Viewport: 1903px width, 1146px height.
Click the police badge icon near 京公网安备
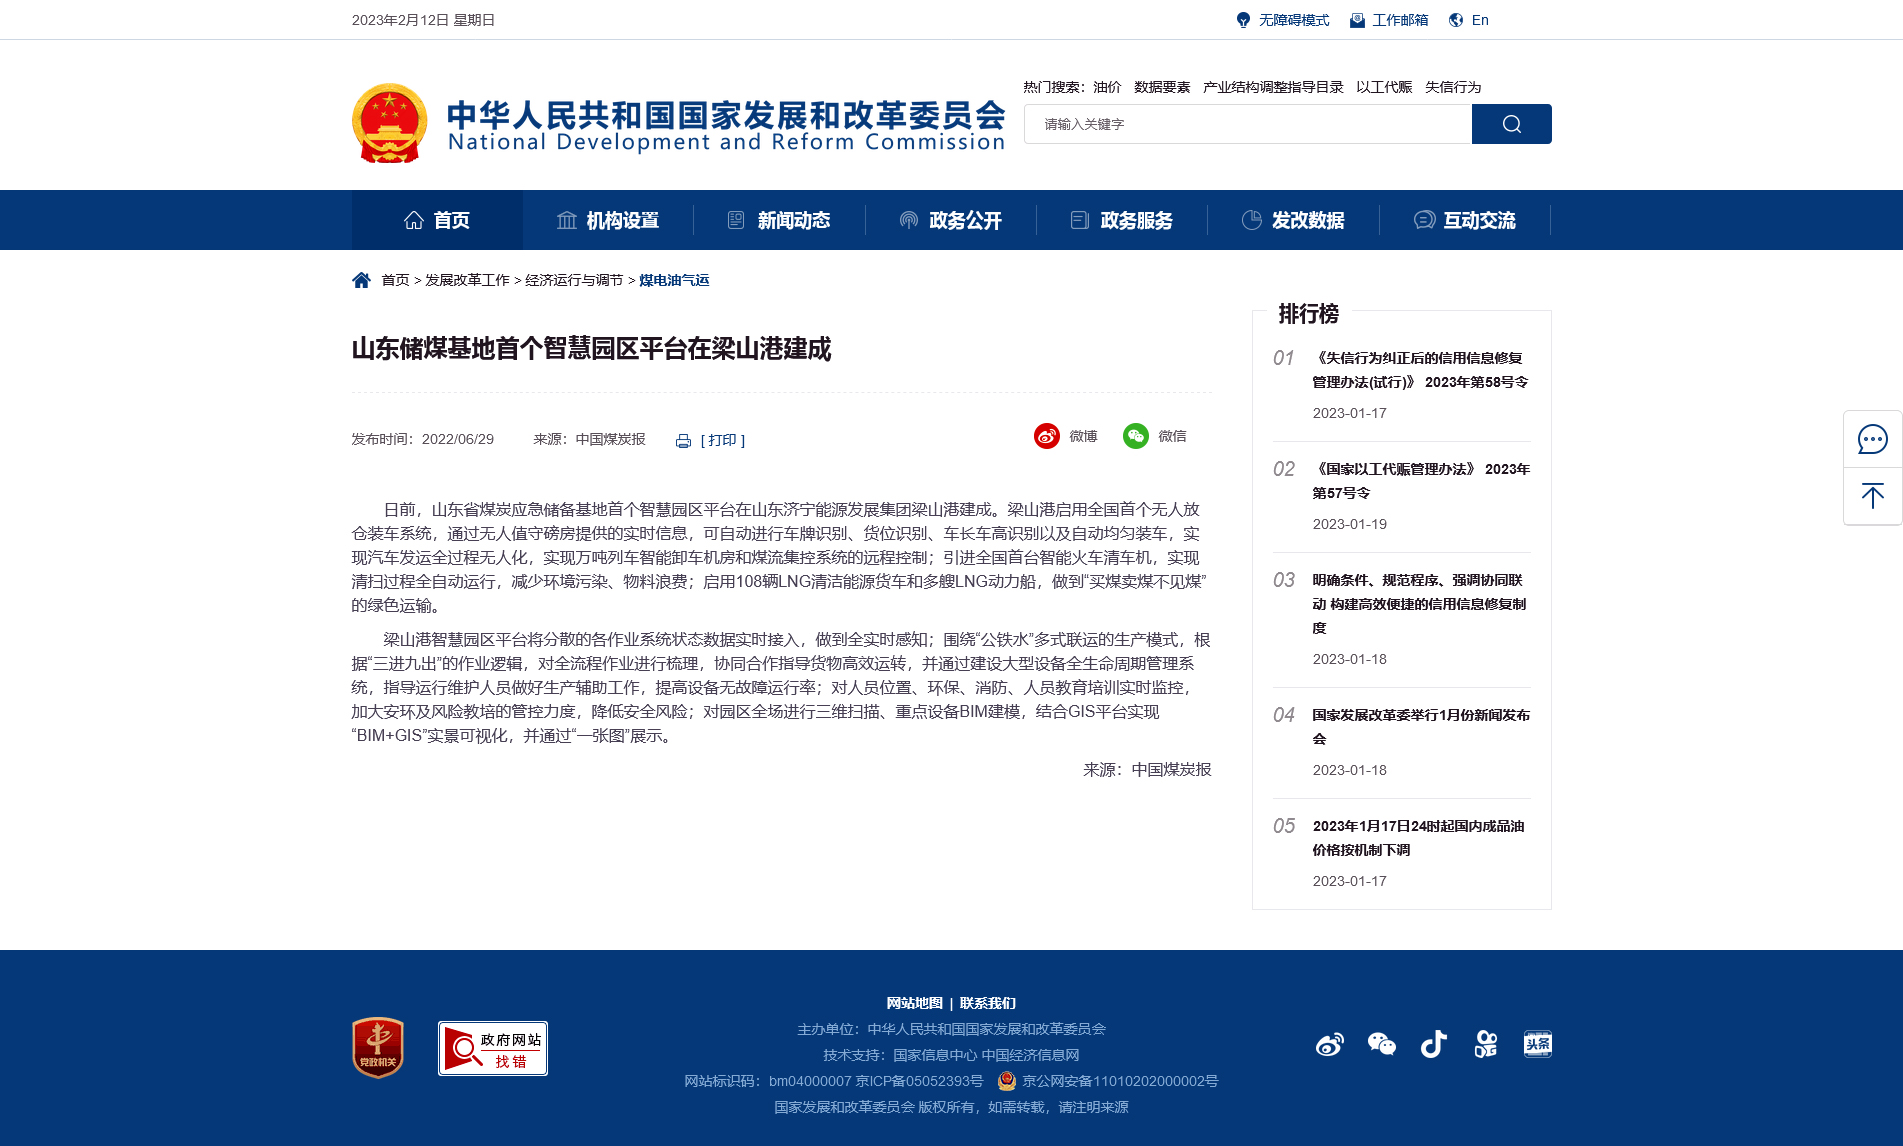(1006, 1081)
